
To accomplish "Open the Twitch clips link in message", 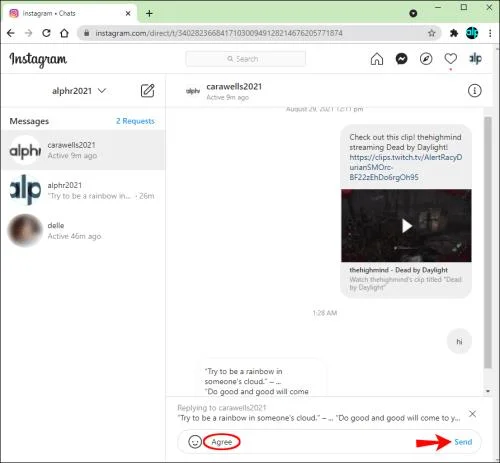I will tap(406, 167).
